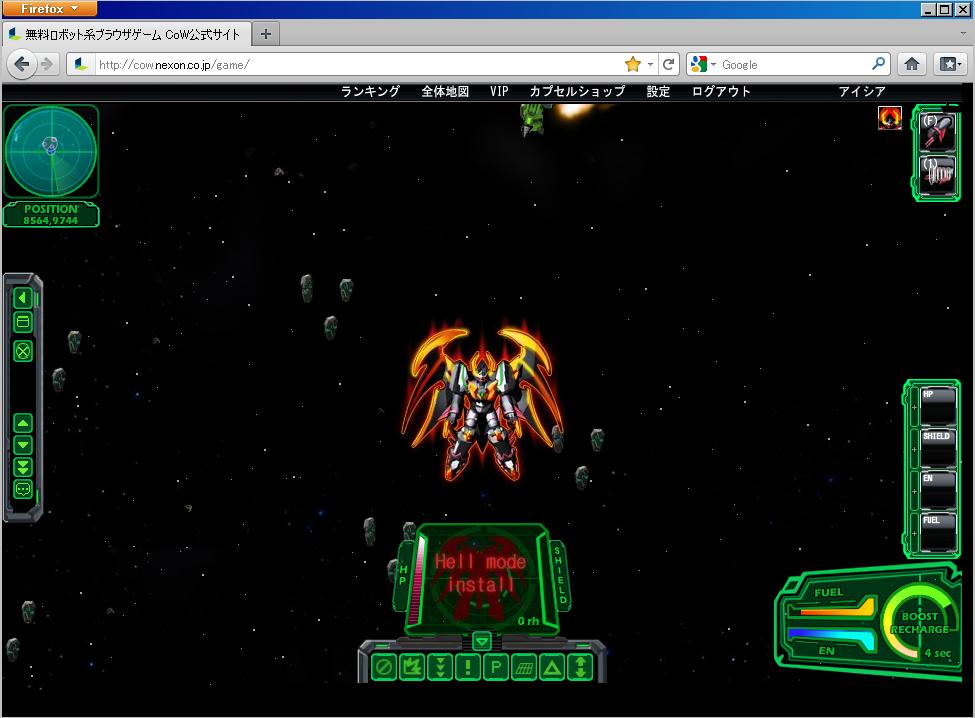Viewport: 975px width, 718px height.
Task: Click the grid panel icon in bottom bar
Action: pyautogui.click(x=524, y=668)
